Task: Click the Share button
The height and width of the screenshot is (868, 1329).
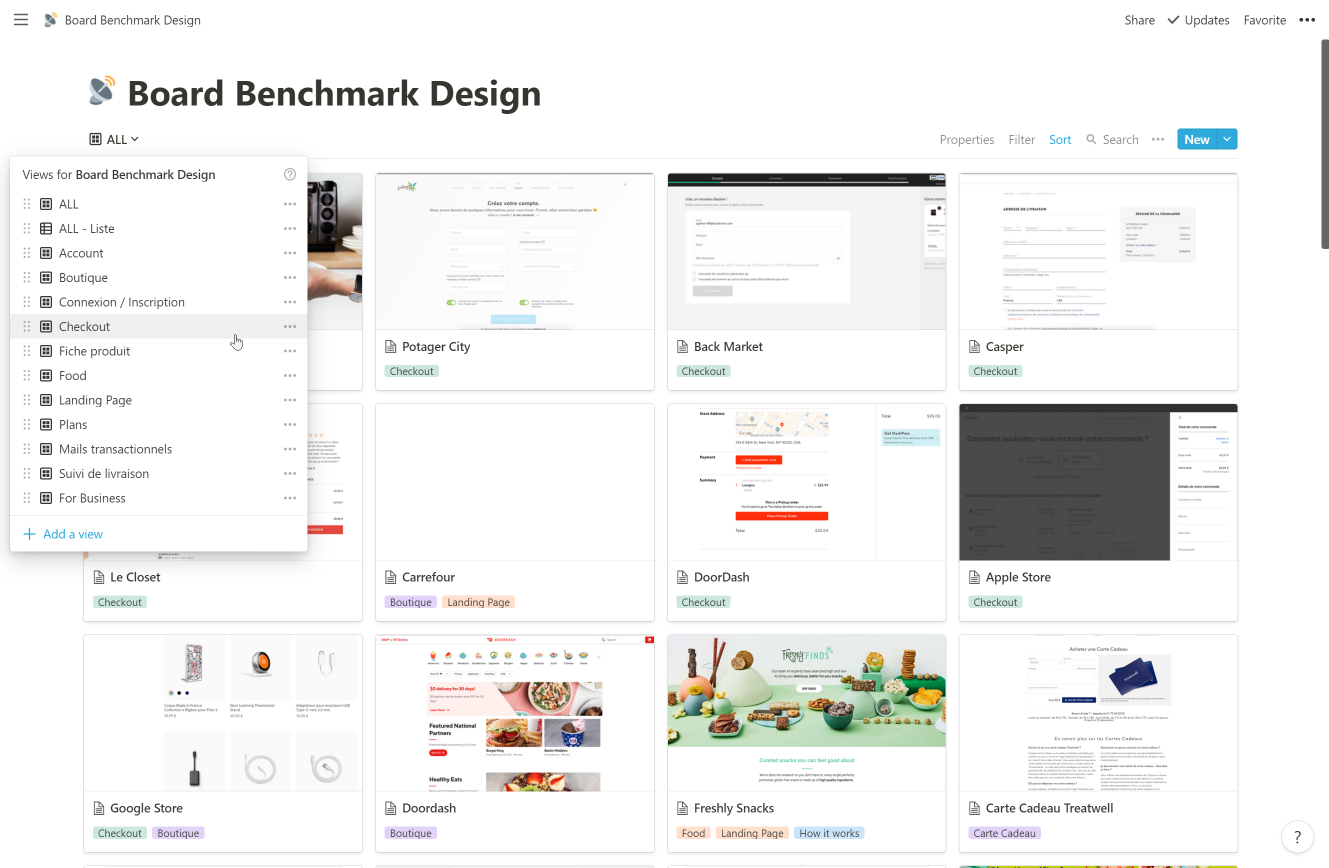Action: click(1139, 20)
